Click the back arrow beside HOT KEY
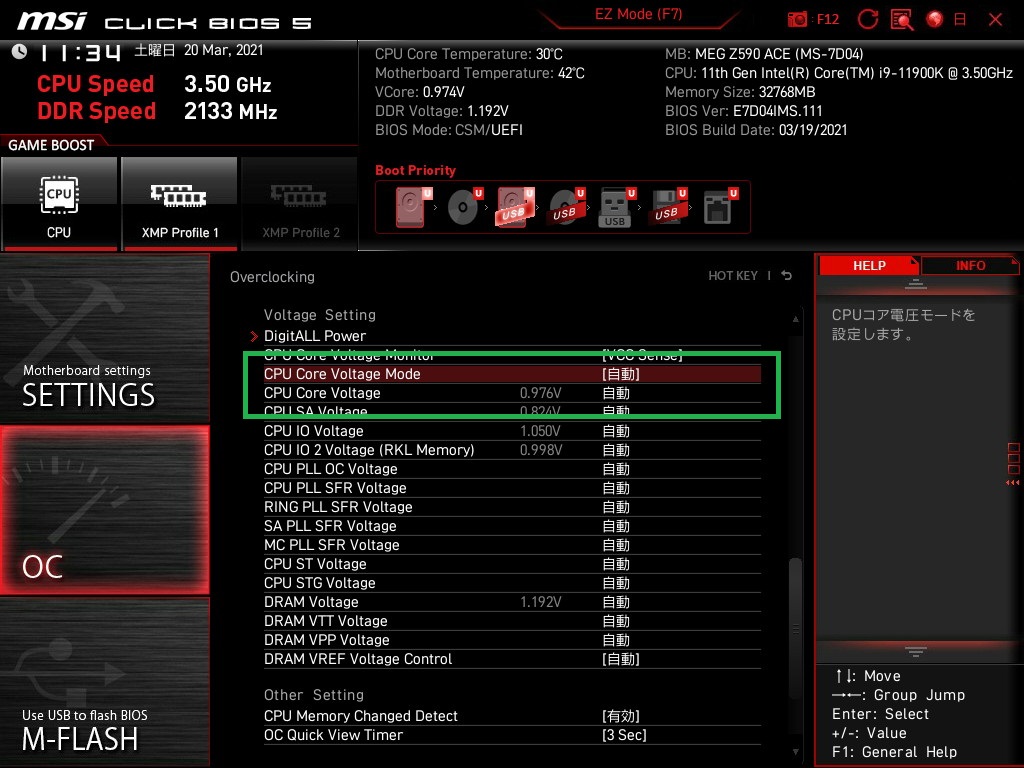 point(787,276)
